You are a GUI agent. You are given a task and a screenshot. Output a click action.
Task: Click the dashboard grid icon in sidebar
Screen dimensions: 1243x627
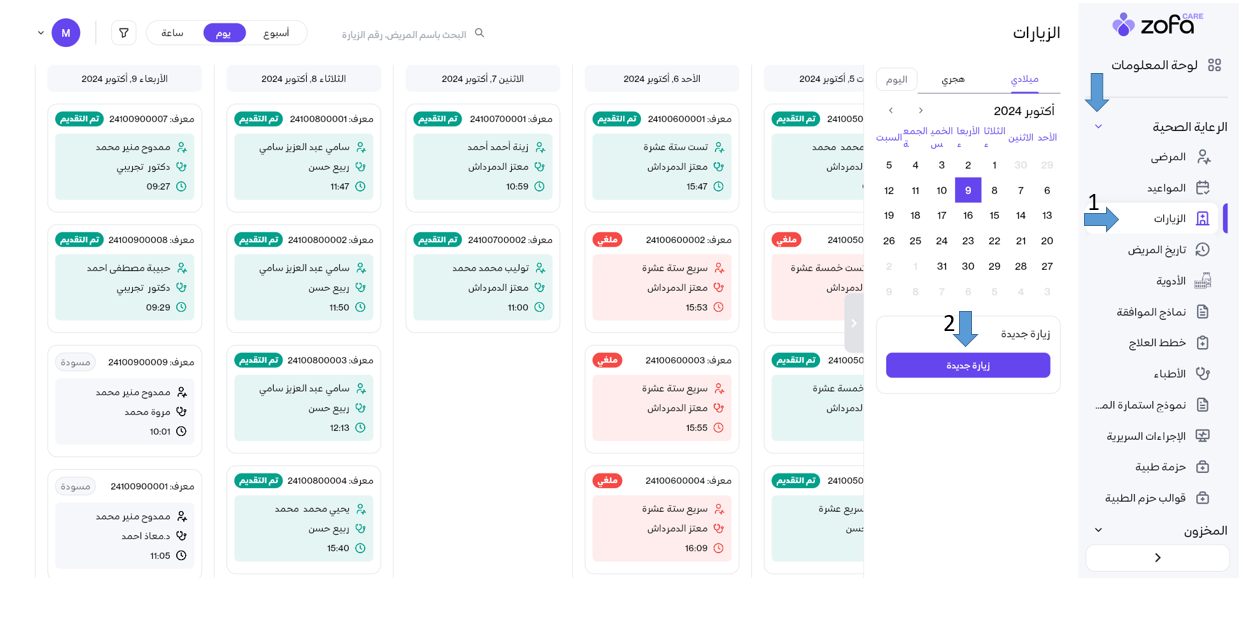pos(1214,65)
